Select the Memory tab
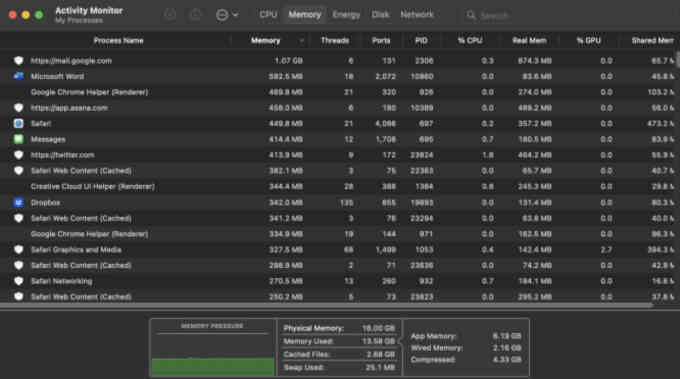Viewport: 680px width, 379px height. pyautogui.click(x=305, y=15)
